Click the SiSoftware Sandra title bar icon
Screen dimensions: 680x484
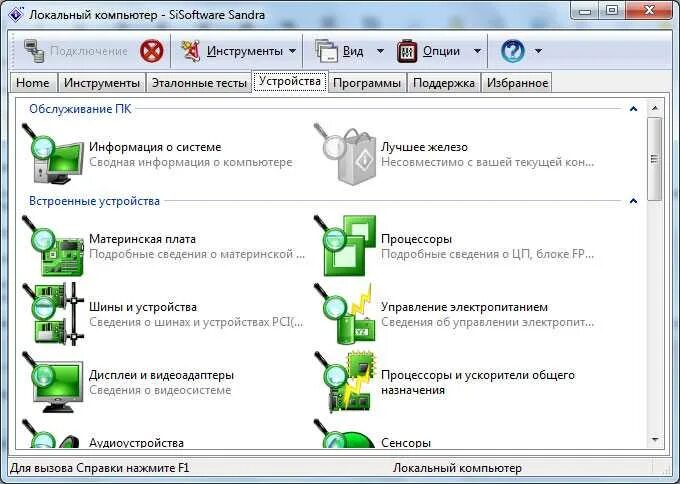pos(16,14)
